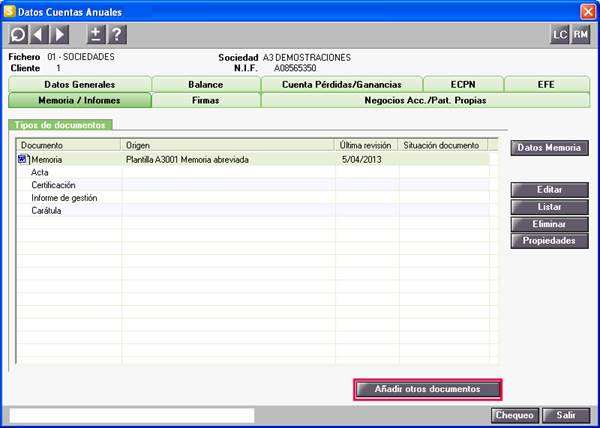
Task: Click the status bar input field
Action: [132, 415]
